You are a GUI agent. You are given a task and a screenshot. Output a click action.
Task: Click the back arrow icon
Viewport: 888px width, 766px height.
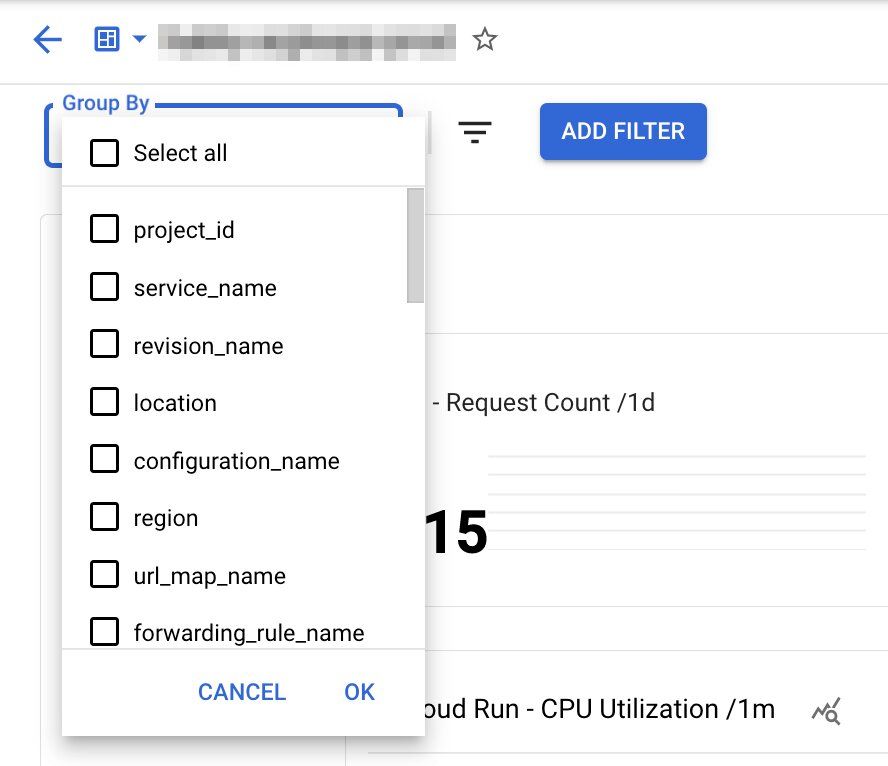[47, 40]
